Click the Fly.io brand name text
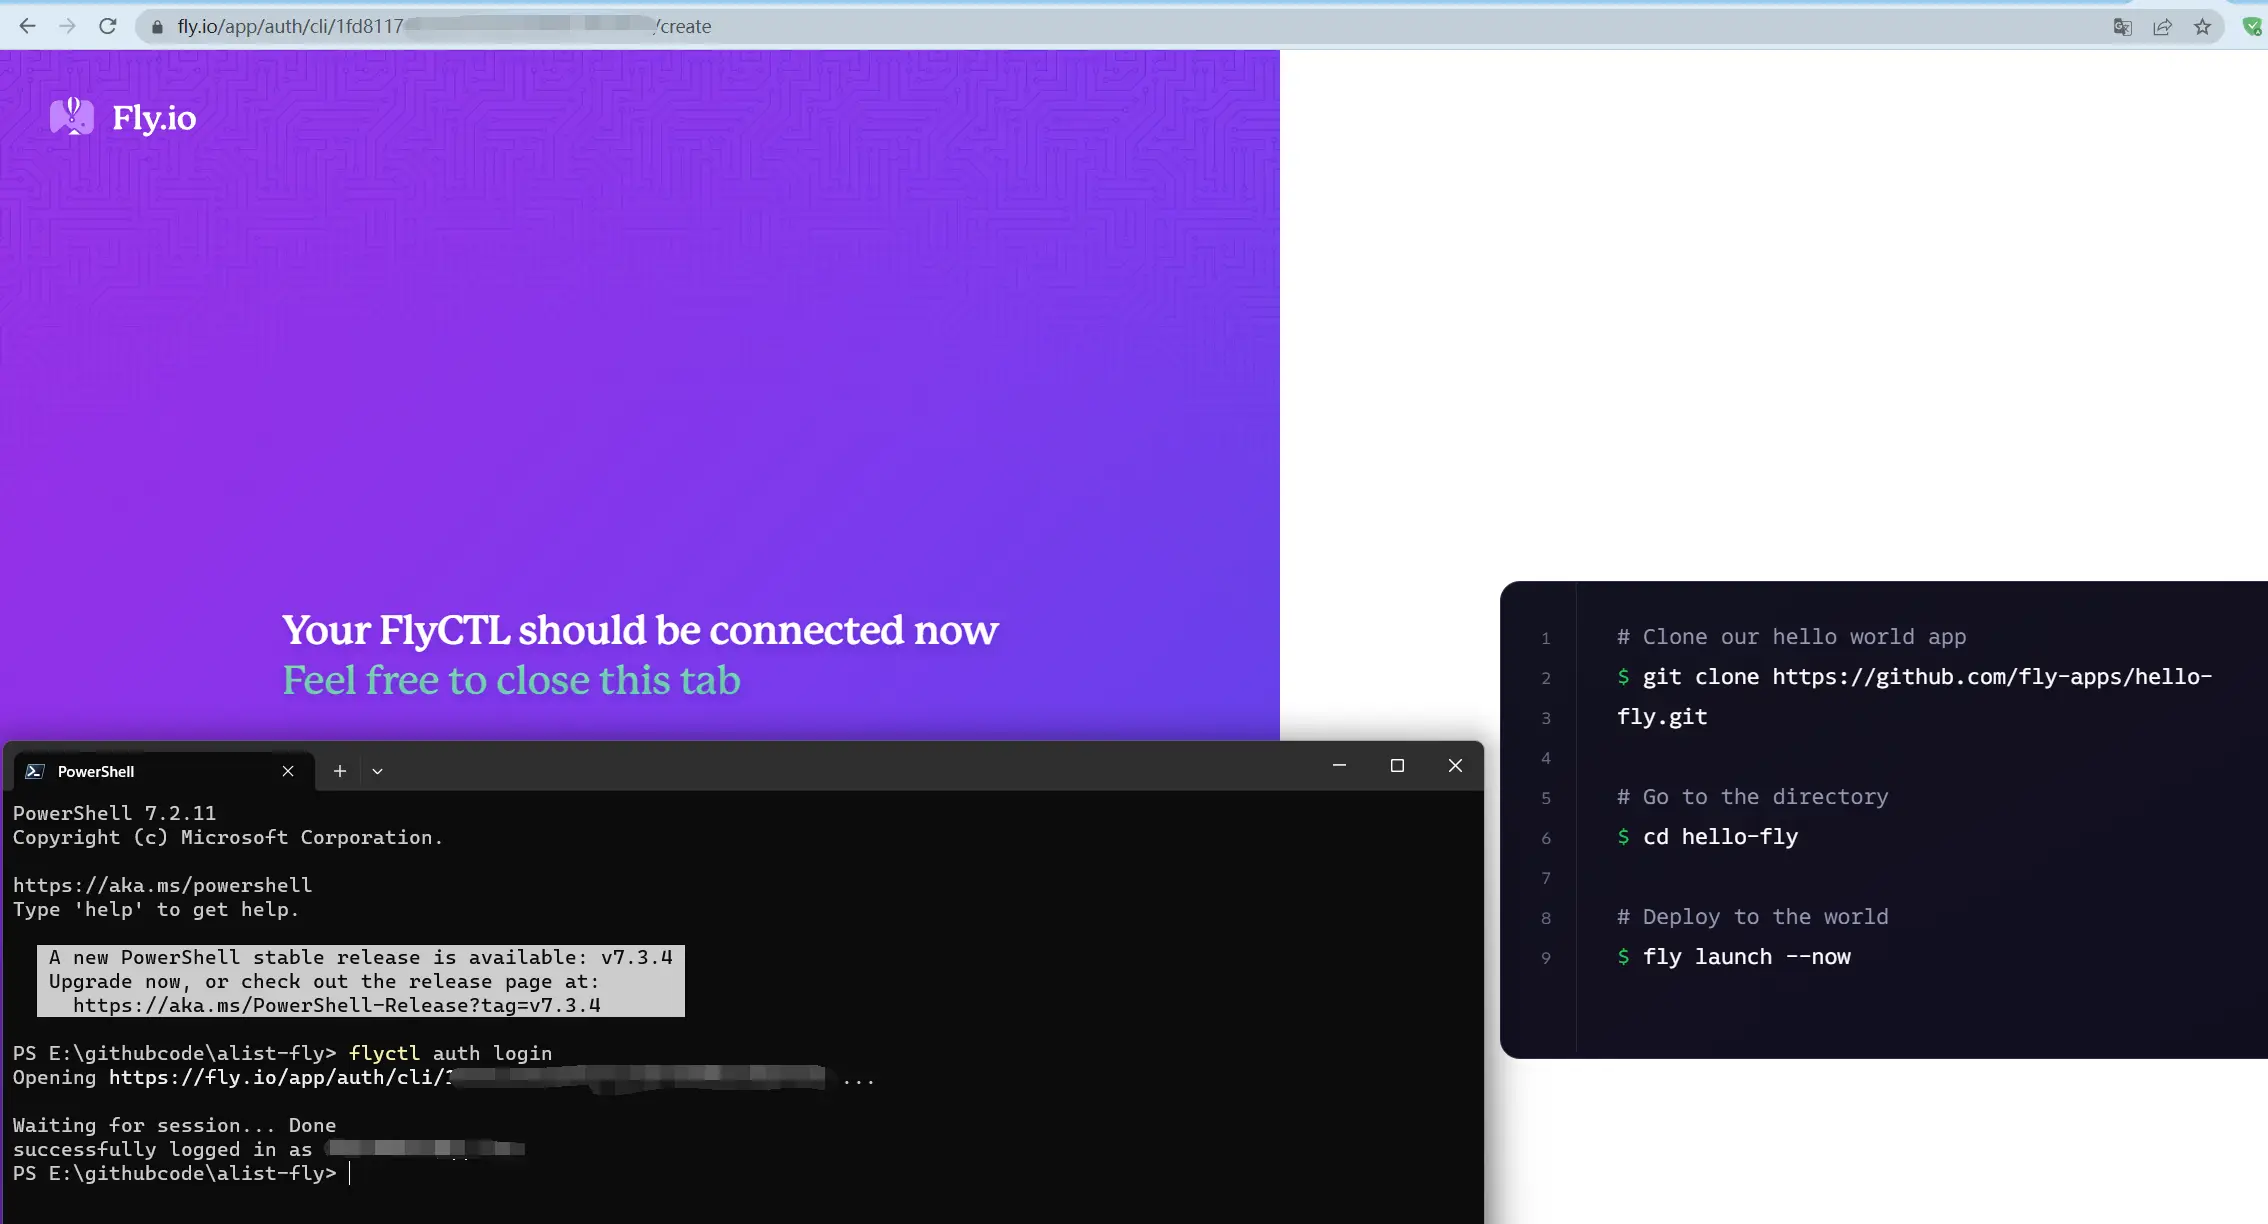The image size is (2268, 1224). pyautogui.click(x=154, y=118)
